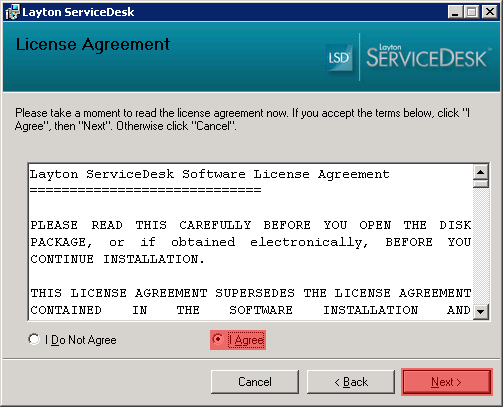Click the PLEASE READ THIS CAREFULLY paragraph
The height and width of the screenshot is (407, 503).
[x=251, y=242]
